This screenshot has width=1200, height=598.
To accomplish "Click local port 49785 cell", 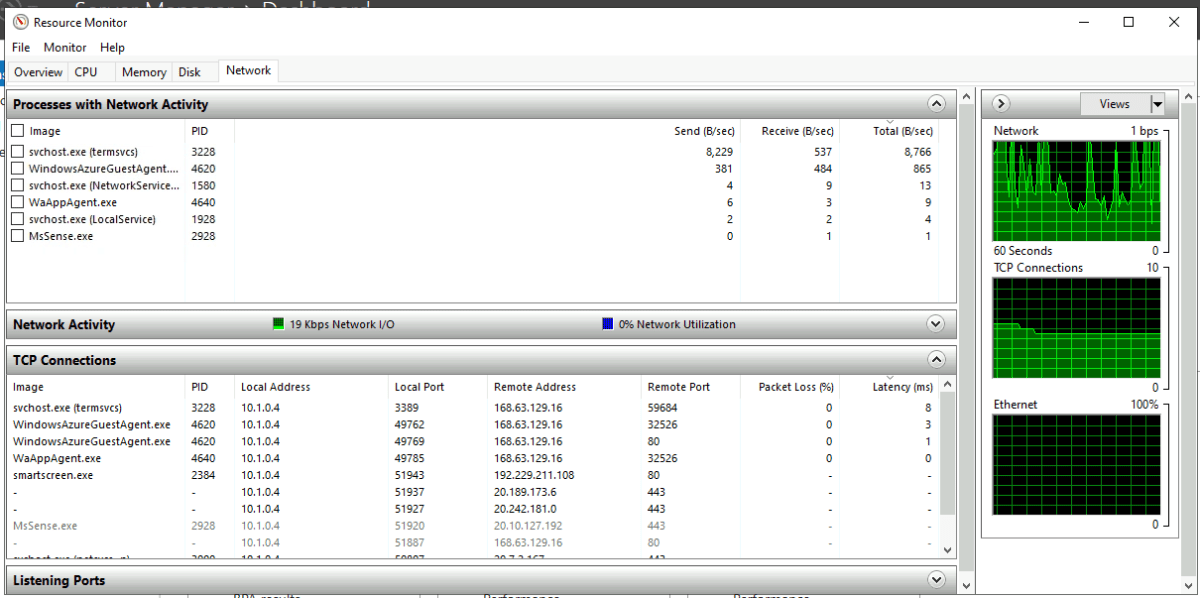I will click(410, 458).
